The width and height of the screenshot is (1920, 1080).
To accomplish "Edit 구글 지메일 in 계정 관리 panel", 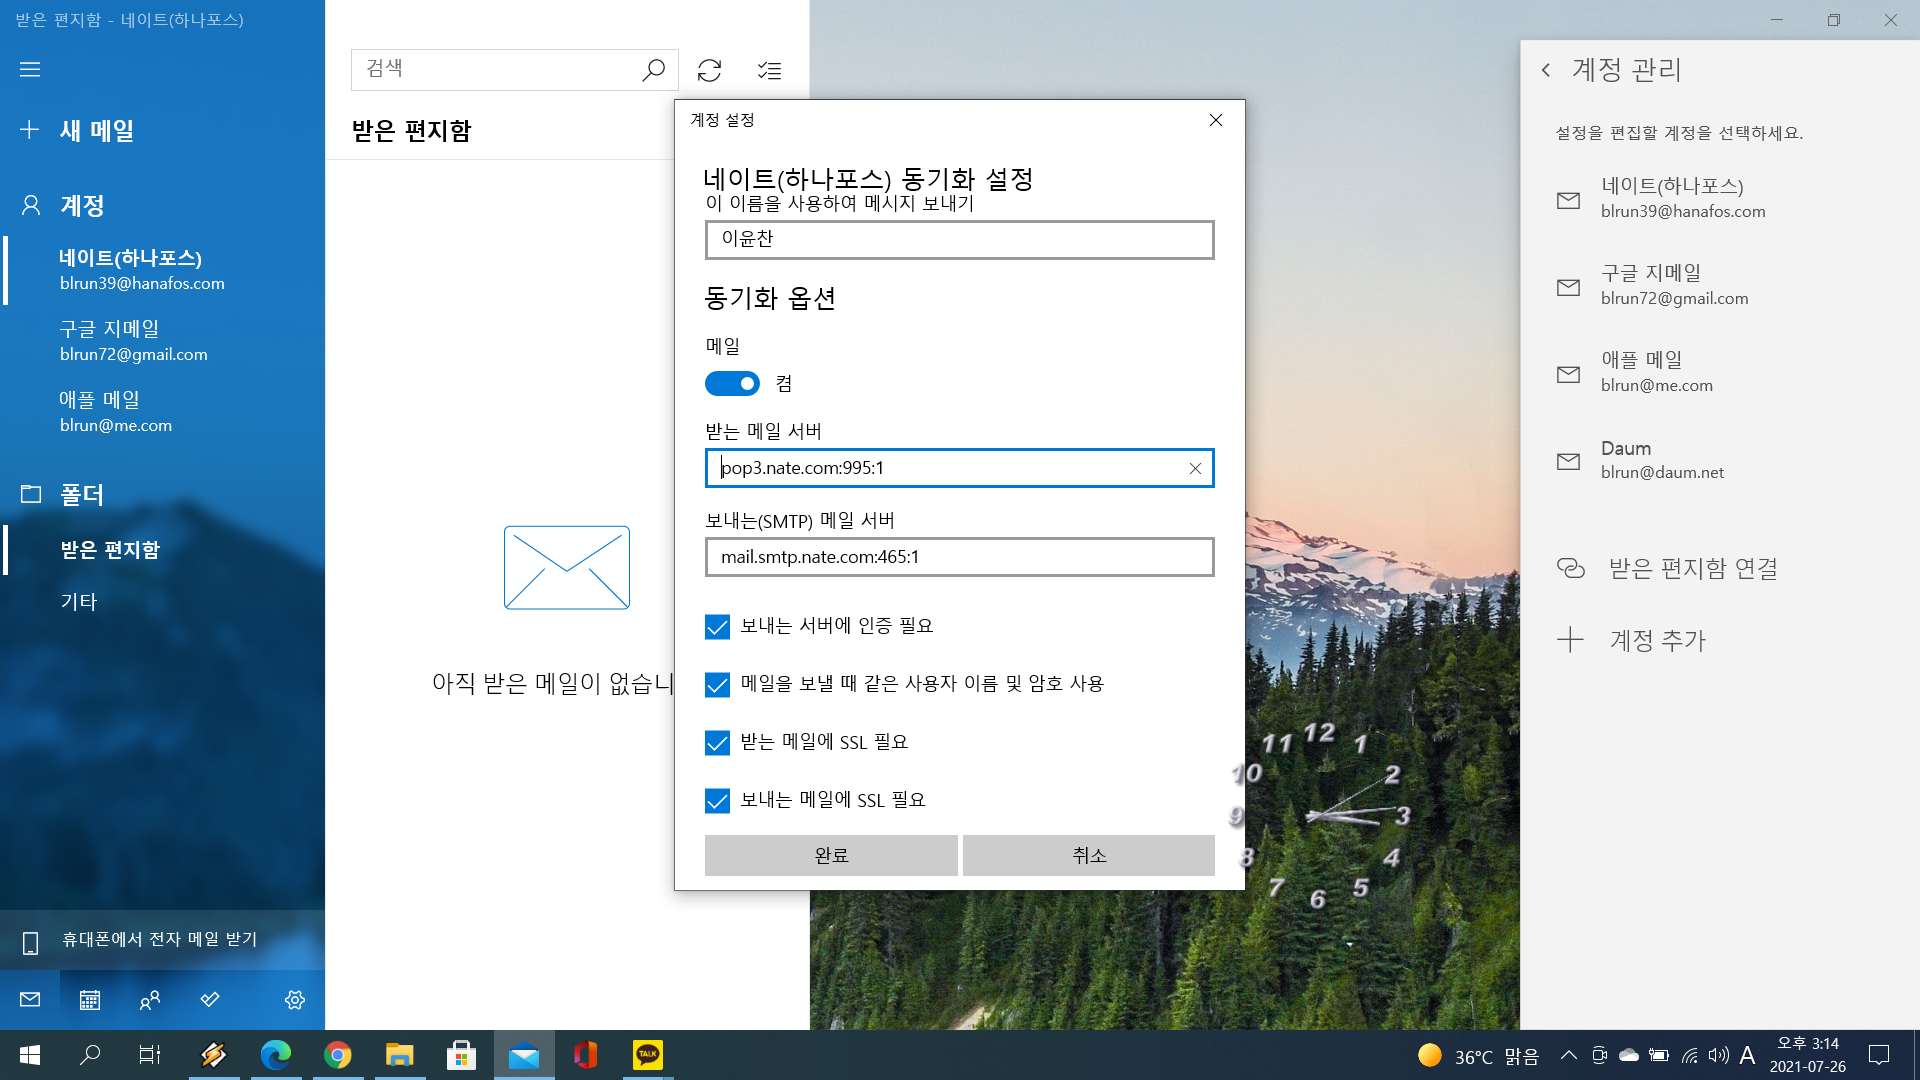I will point(1720,285).
